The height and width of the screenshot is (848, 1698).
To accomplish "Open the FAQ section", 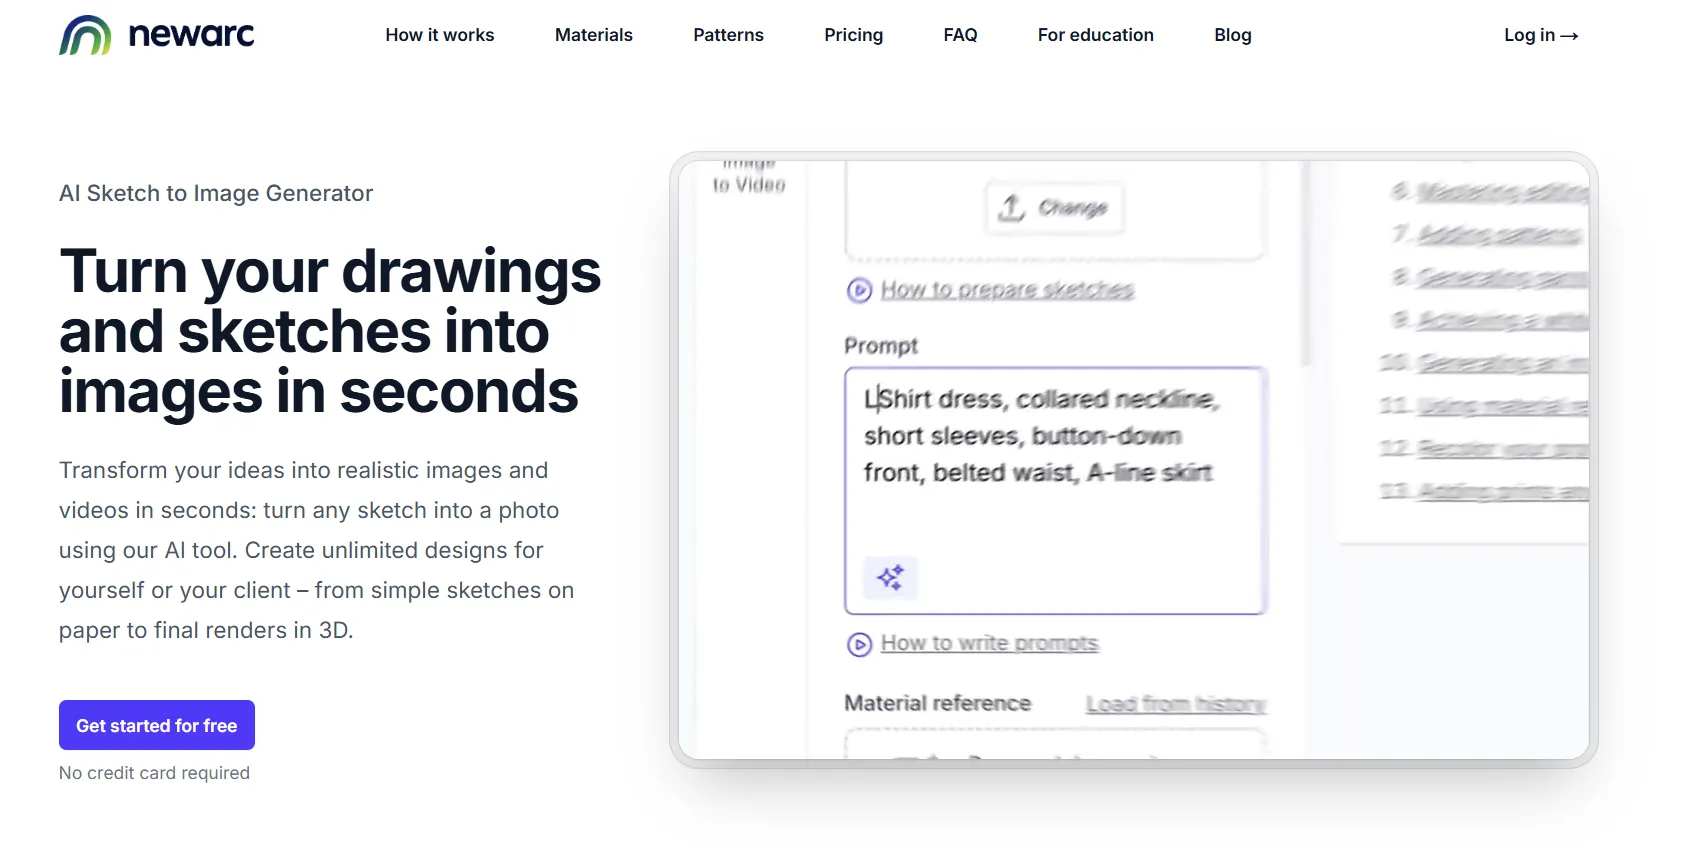I will (960, 35).
